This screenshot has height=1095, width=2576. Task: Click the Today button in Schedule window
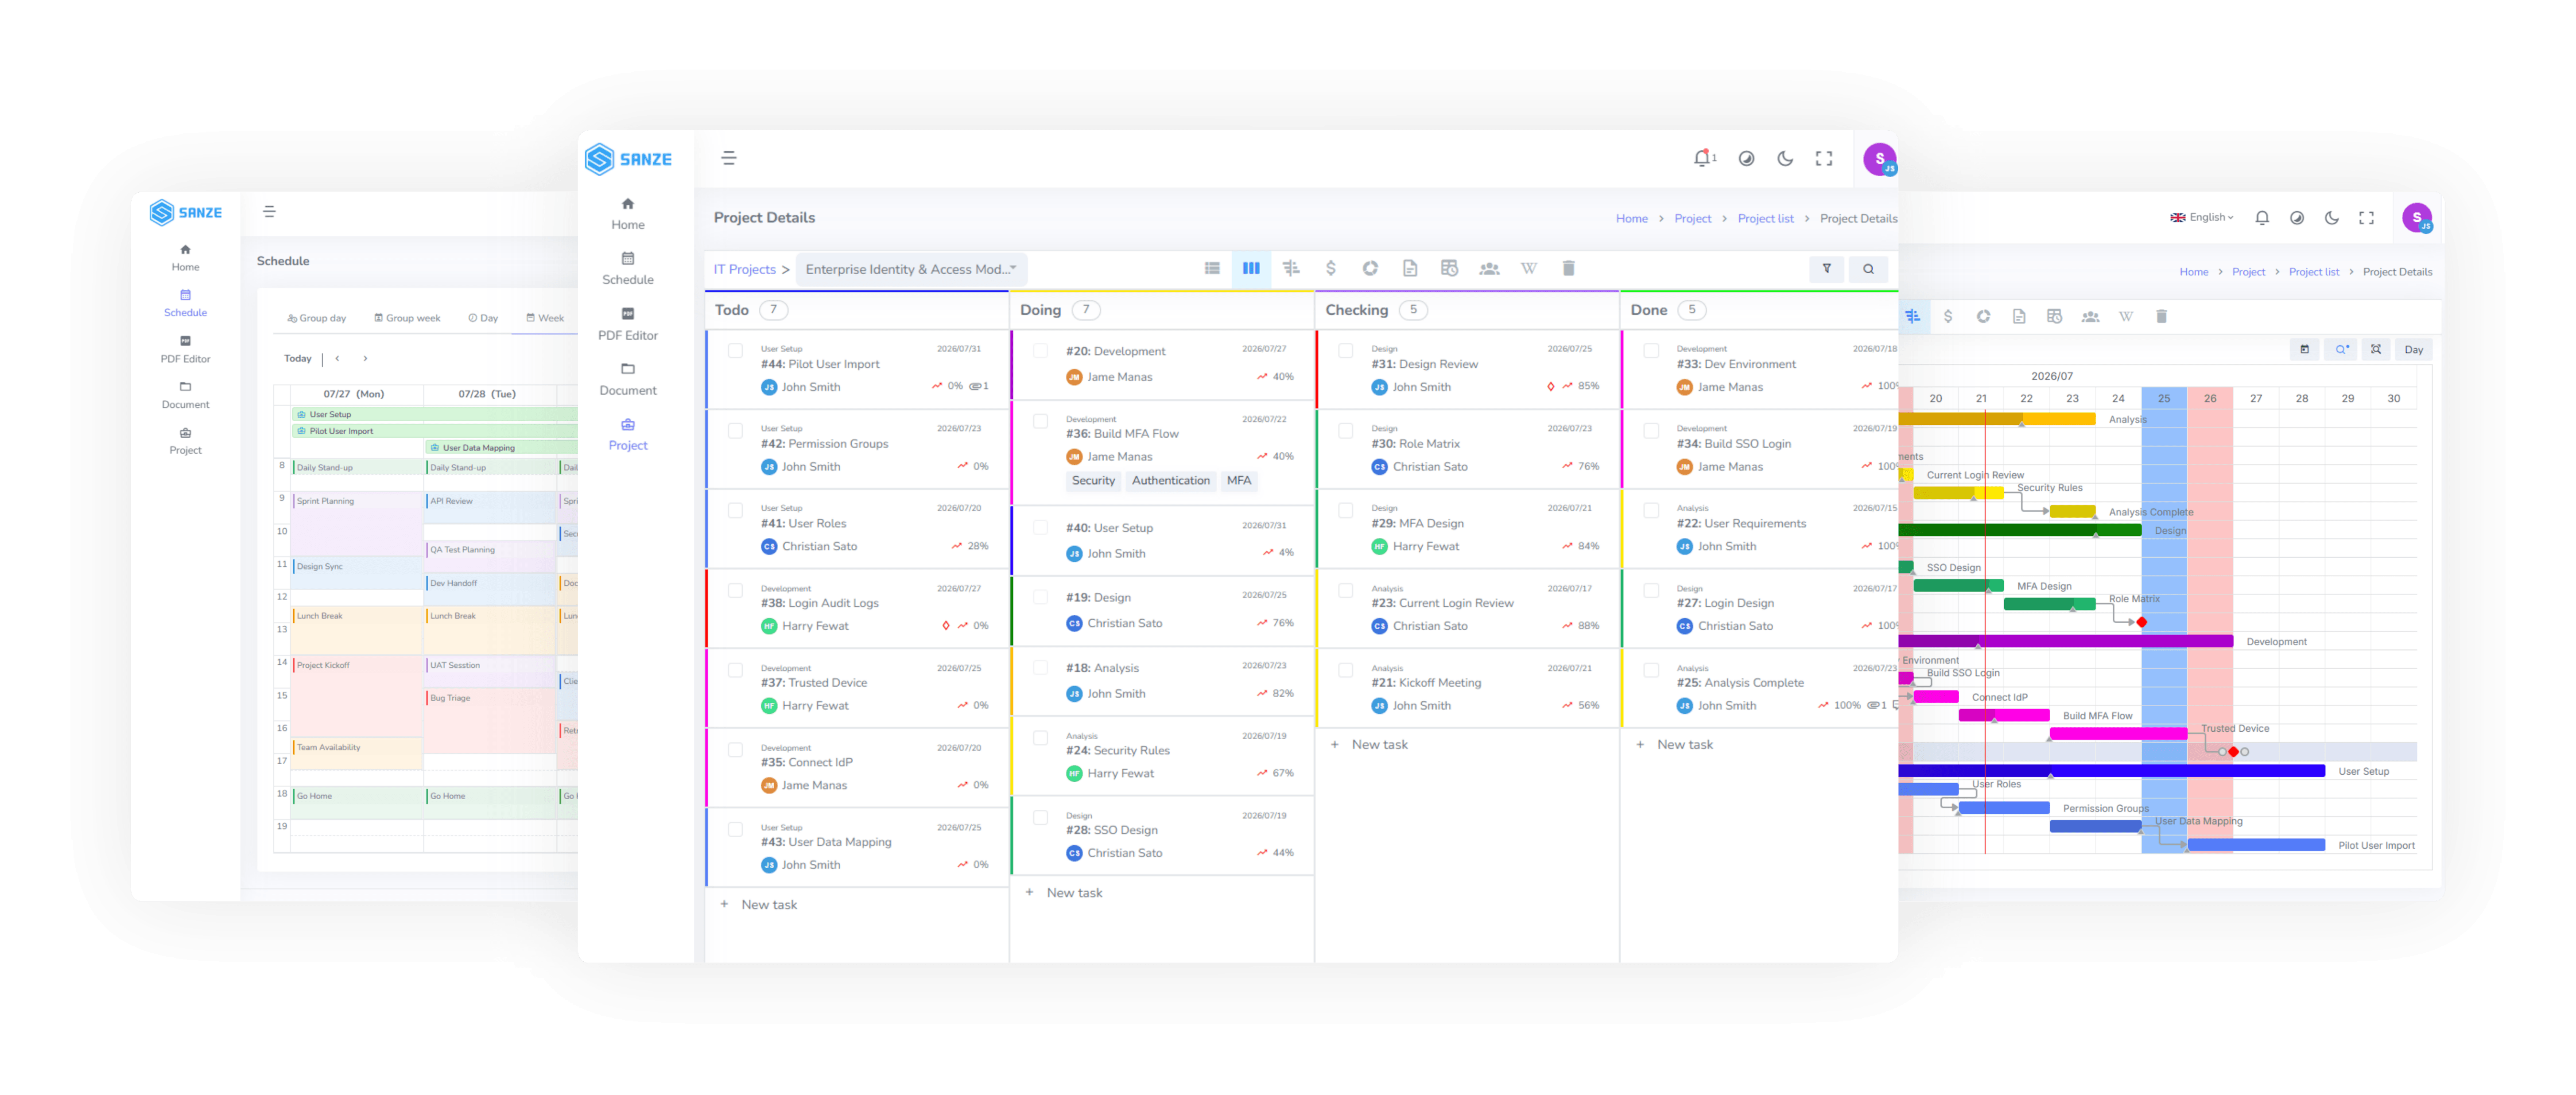coord(298,358)
